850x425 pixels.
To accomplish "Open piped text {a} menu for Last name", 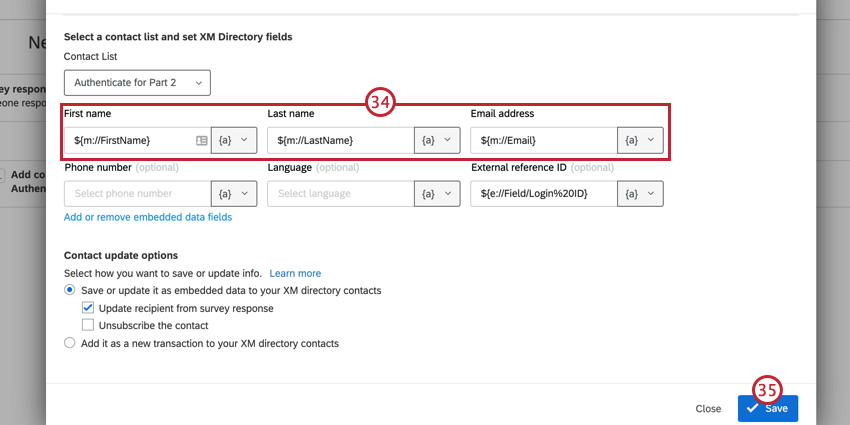I will (x=435, y=141).
